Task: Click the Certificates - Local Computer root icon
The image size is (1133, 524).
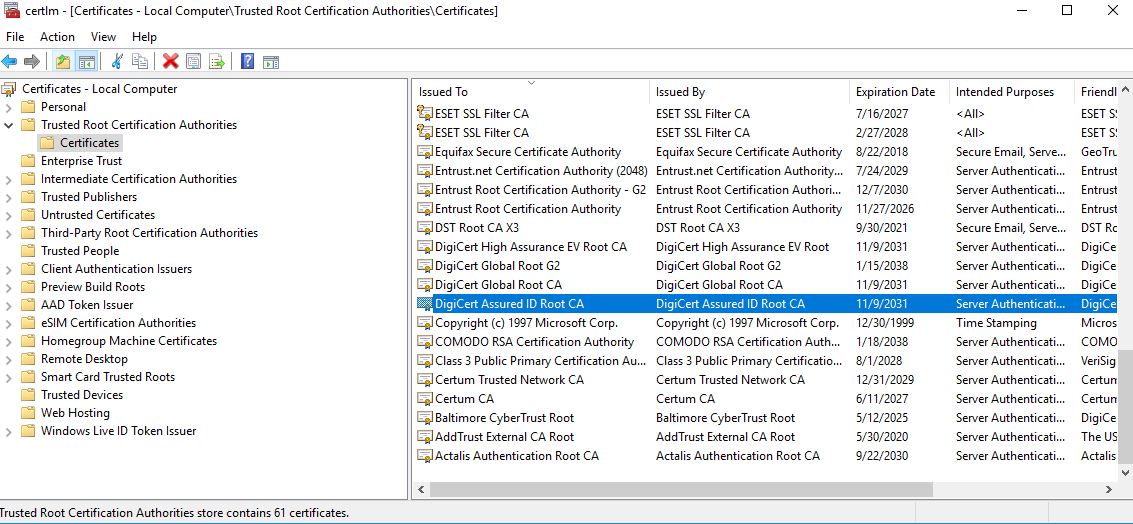Action: (x=9, y=89)
